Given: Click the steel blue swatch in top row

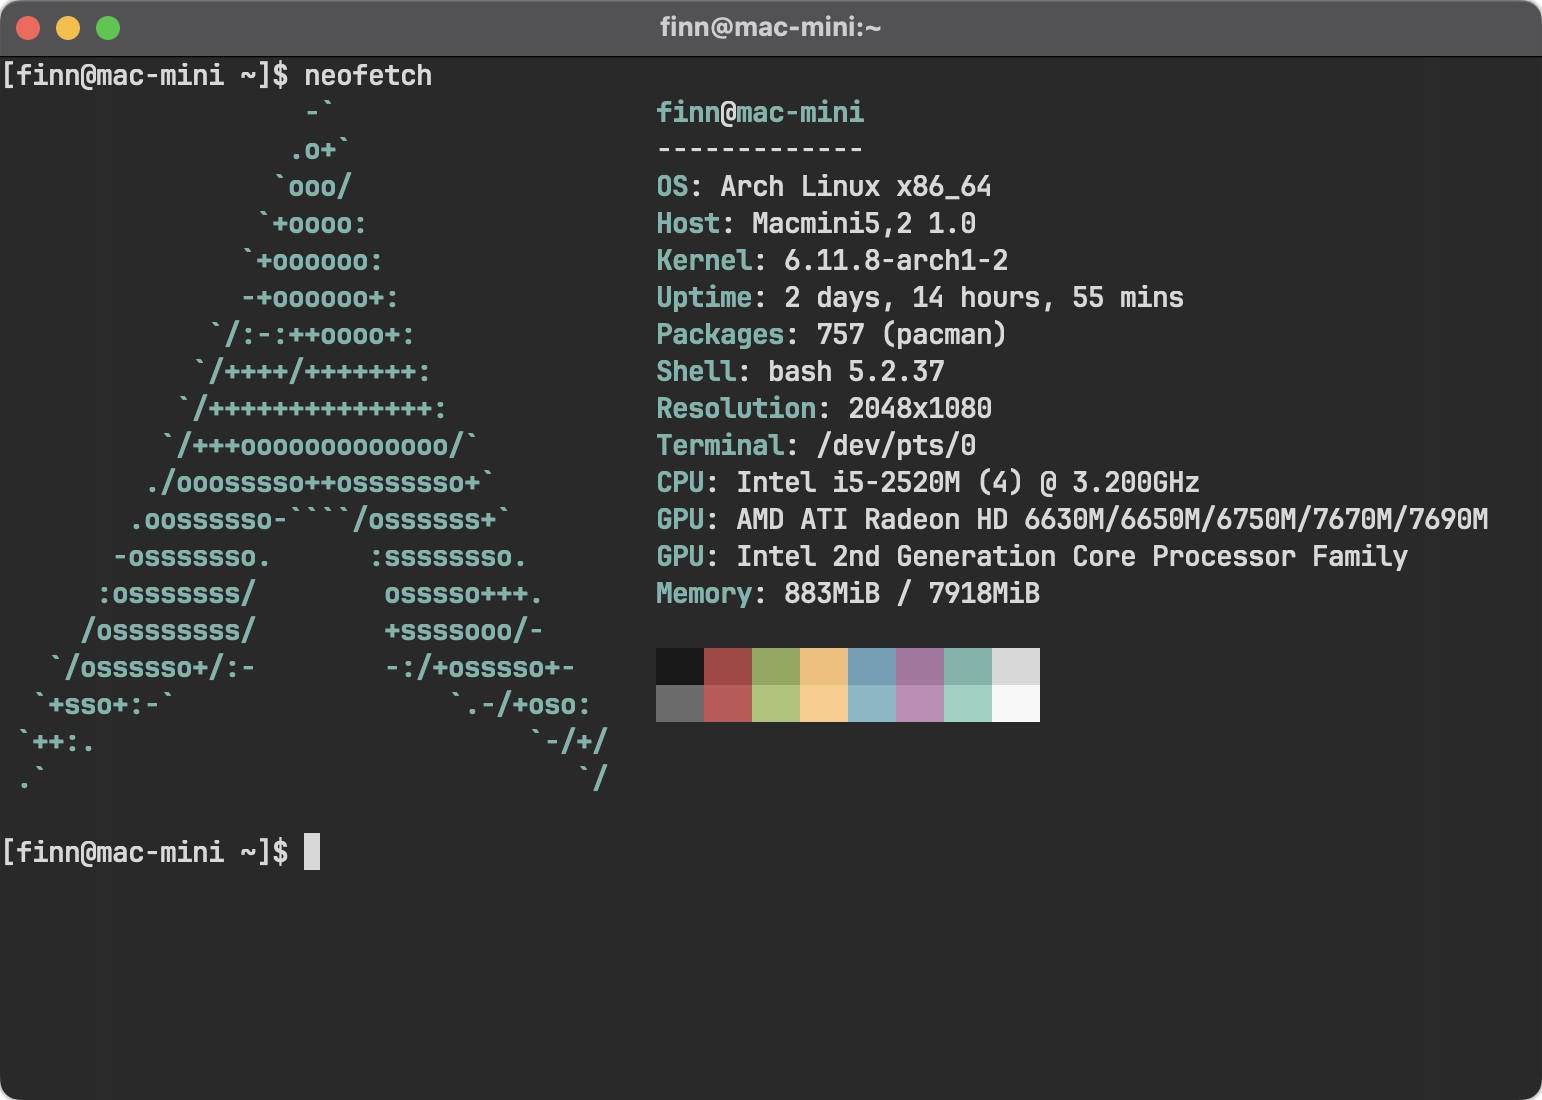Looking at the screenshot, I should point(872,666).
